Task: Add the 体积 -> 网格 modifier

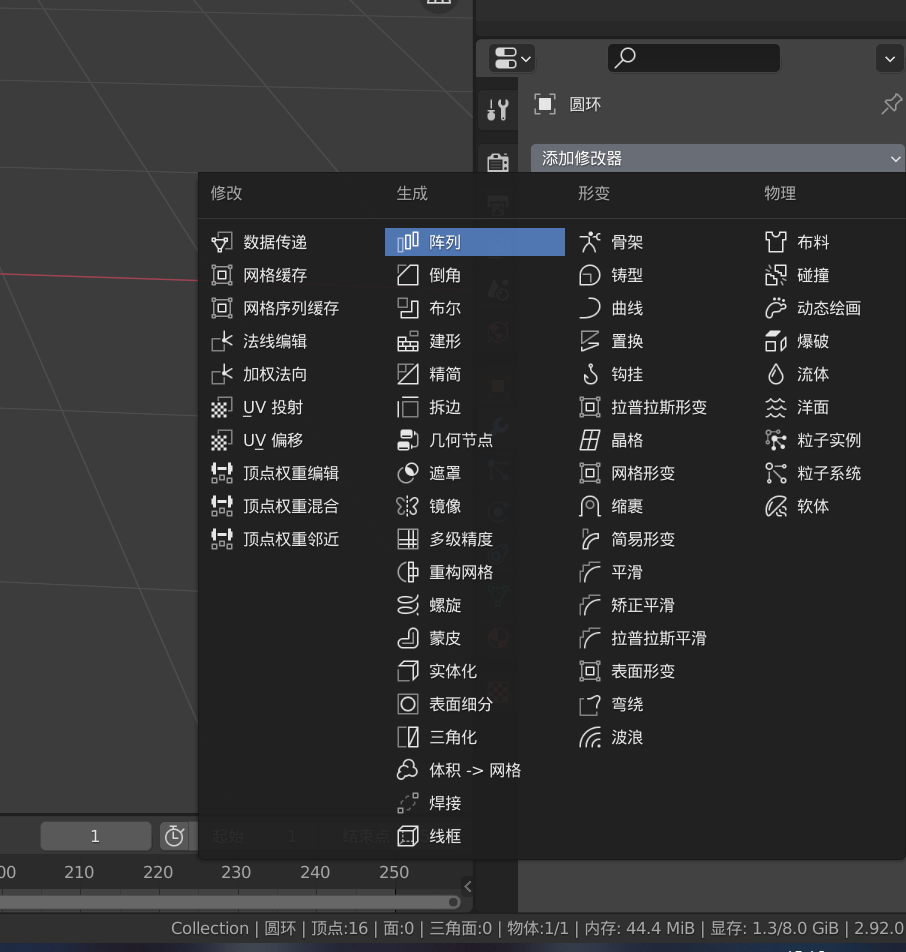Action: (475, 770)
